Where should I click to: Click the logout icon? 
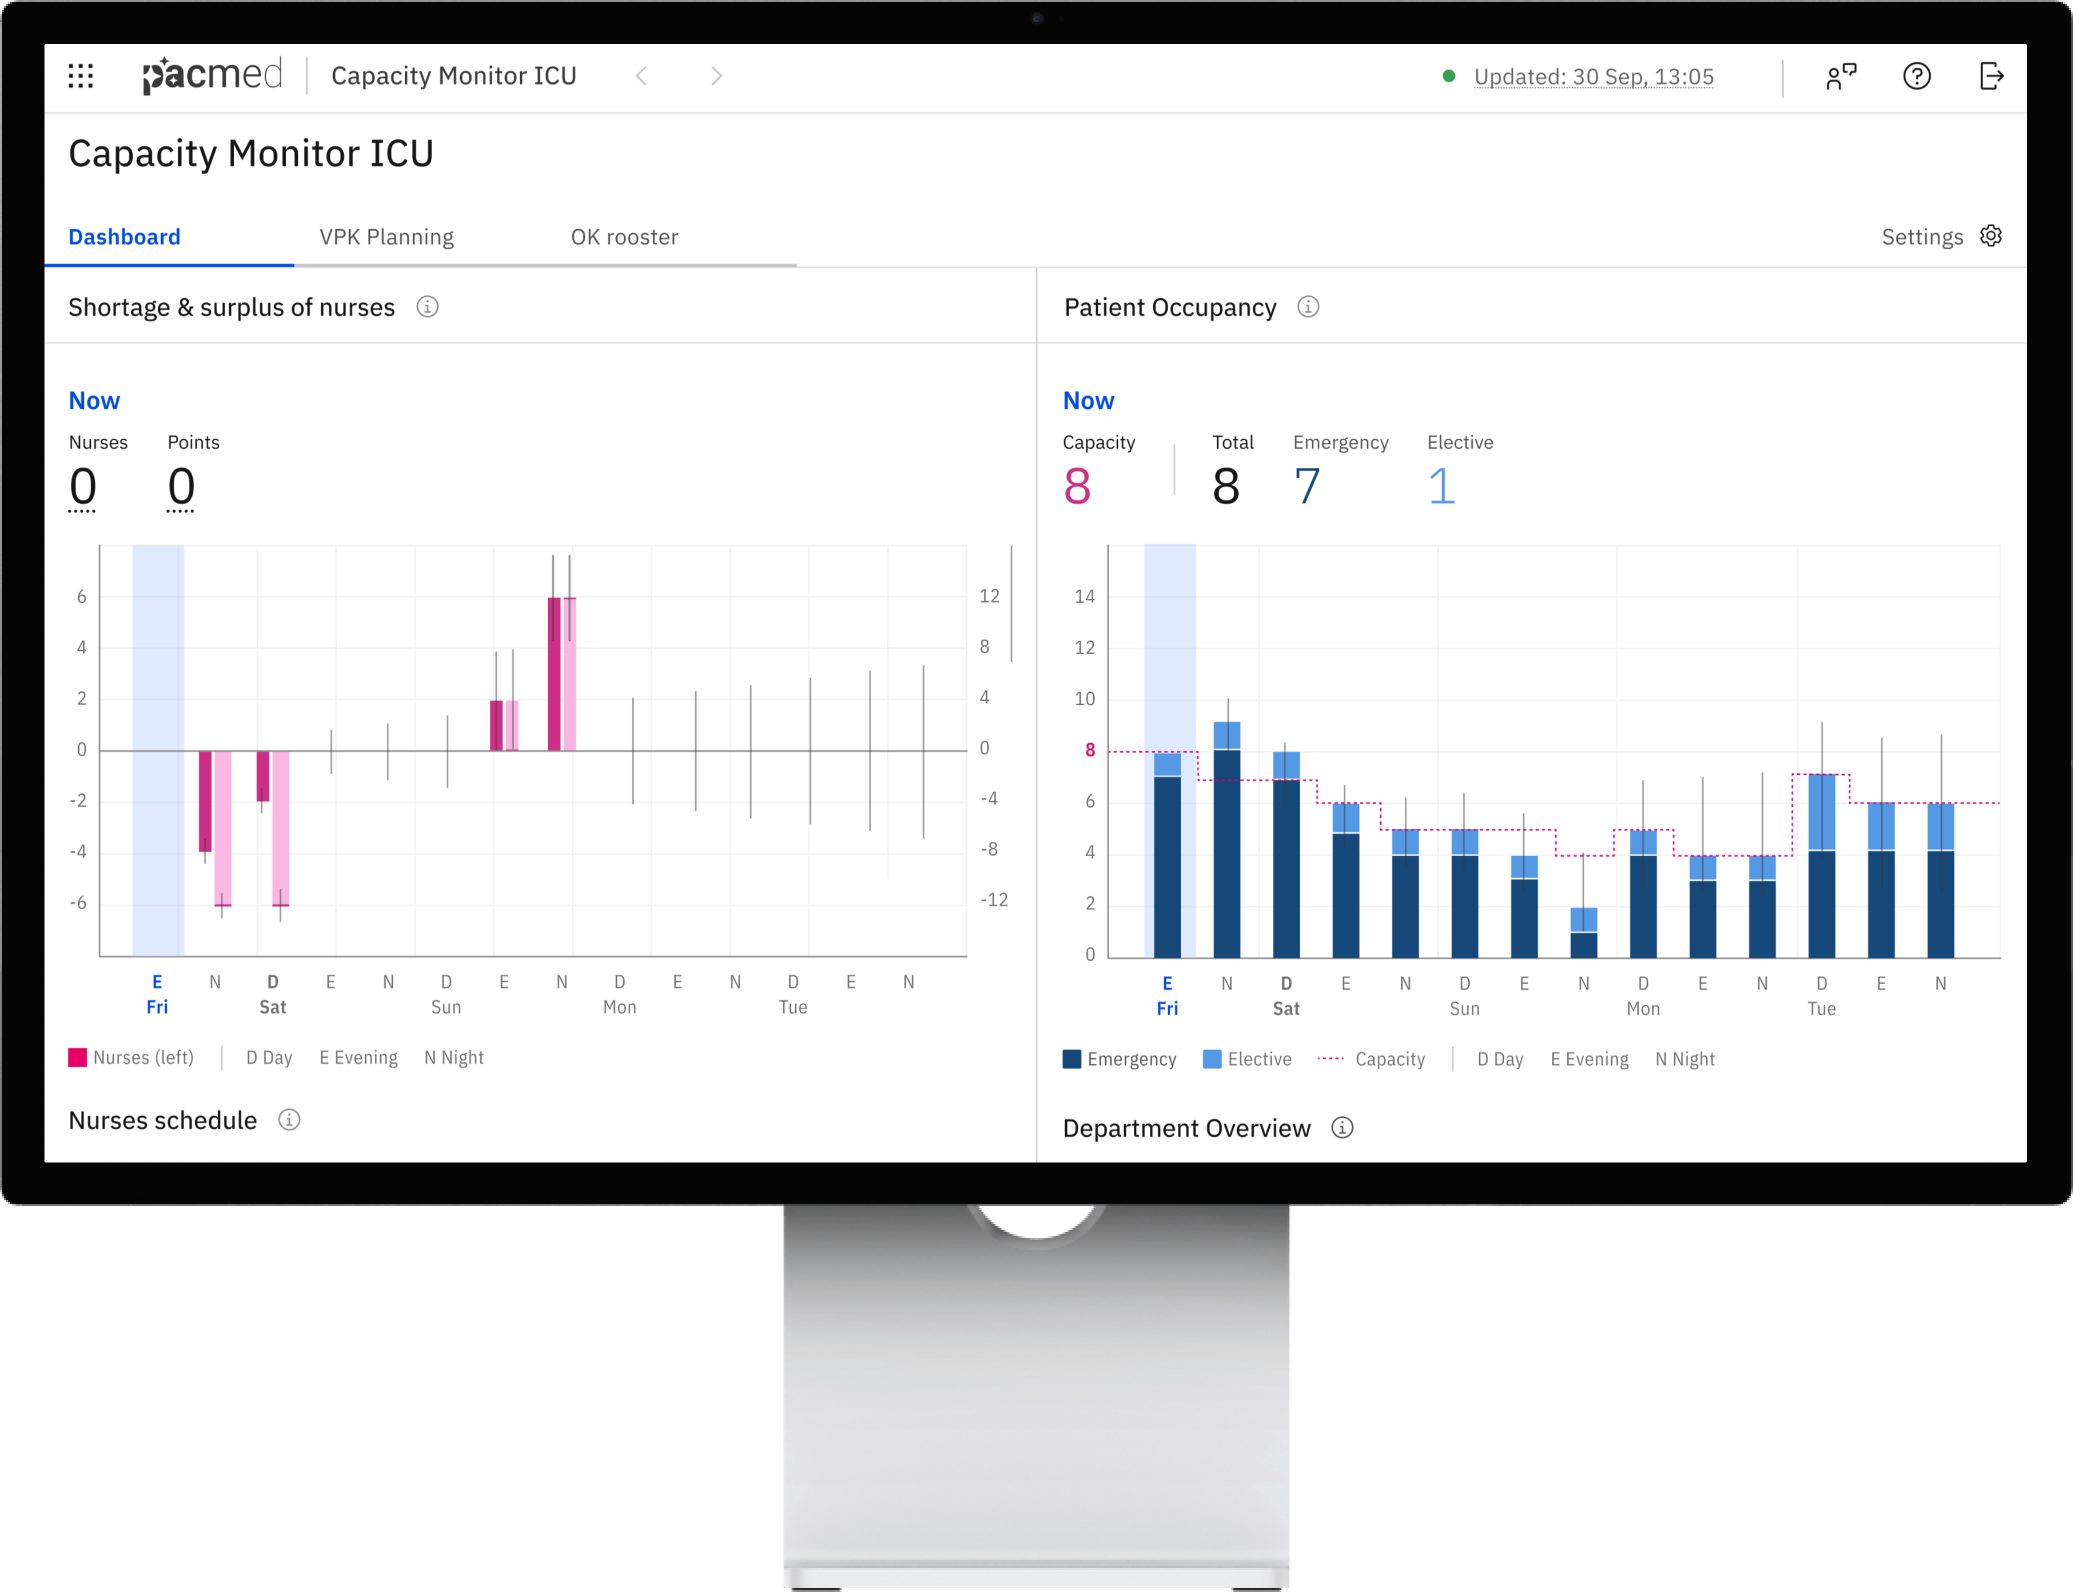tap(1991, 76)
